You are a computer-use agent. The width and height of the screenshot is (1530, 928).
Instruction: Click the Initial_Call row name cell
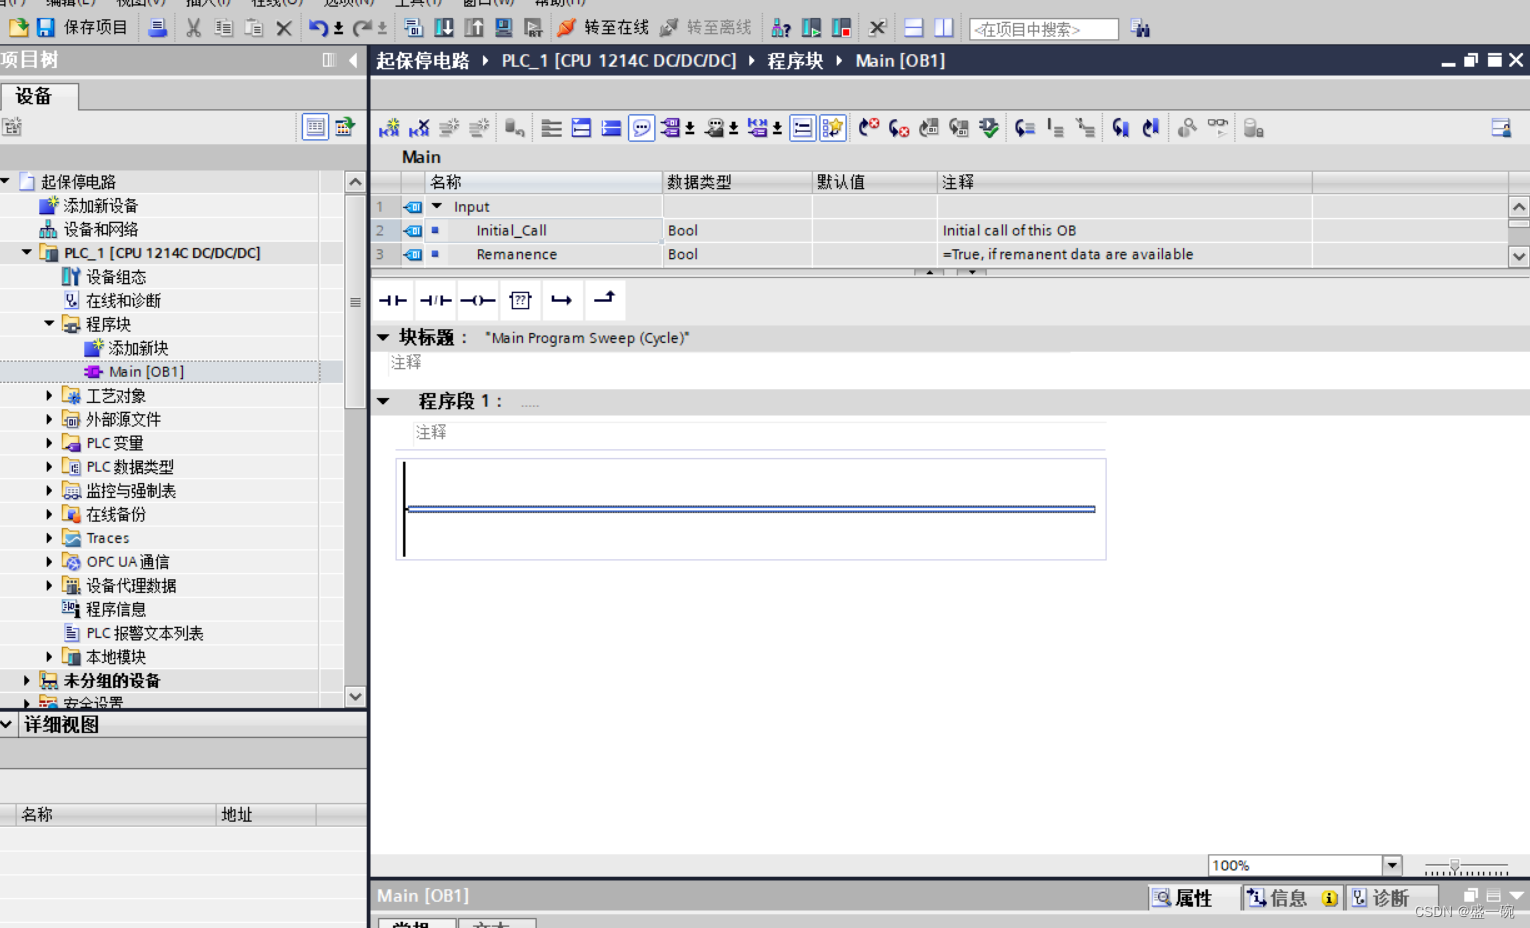pyautogui.click(x=543, y=230)
